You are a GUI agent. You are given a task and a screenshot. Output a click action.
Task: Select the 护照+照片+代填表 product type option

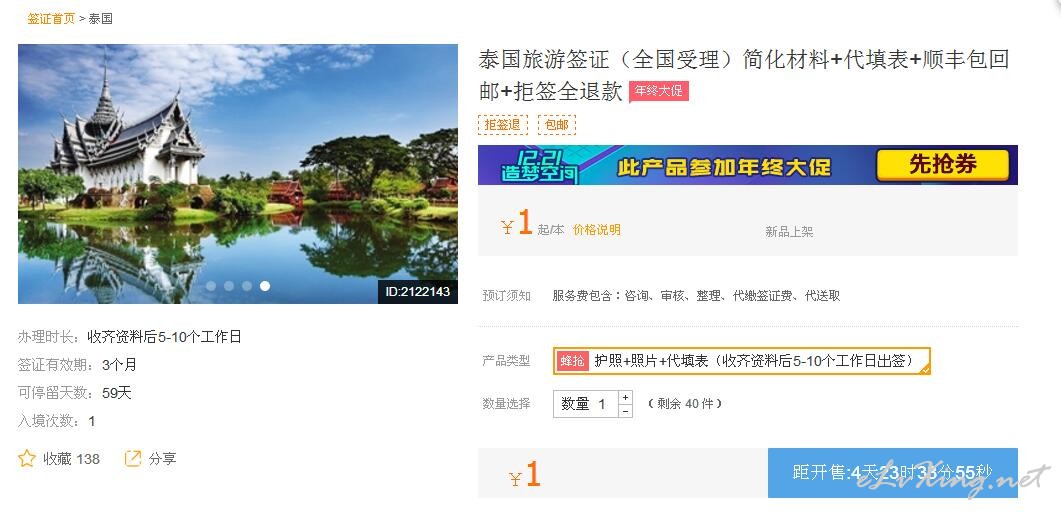742,361
